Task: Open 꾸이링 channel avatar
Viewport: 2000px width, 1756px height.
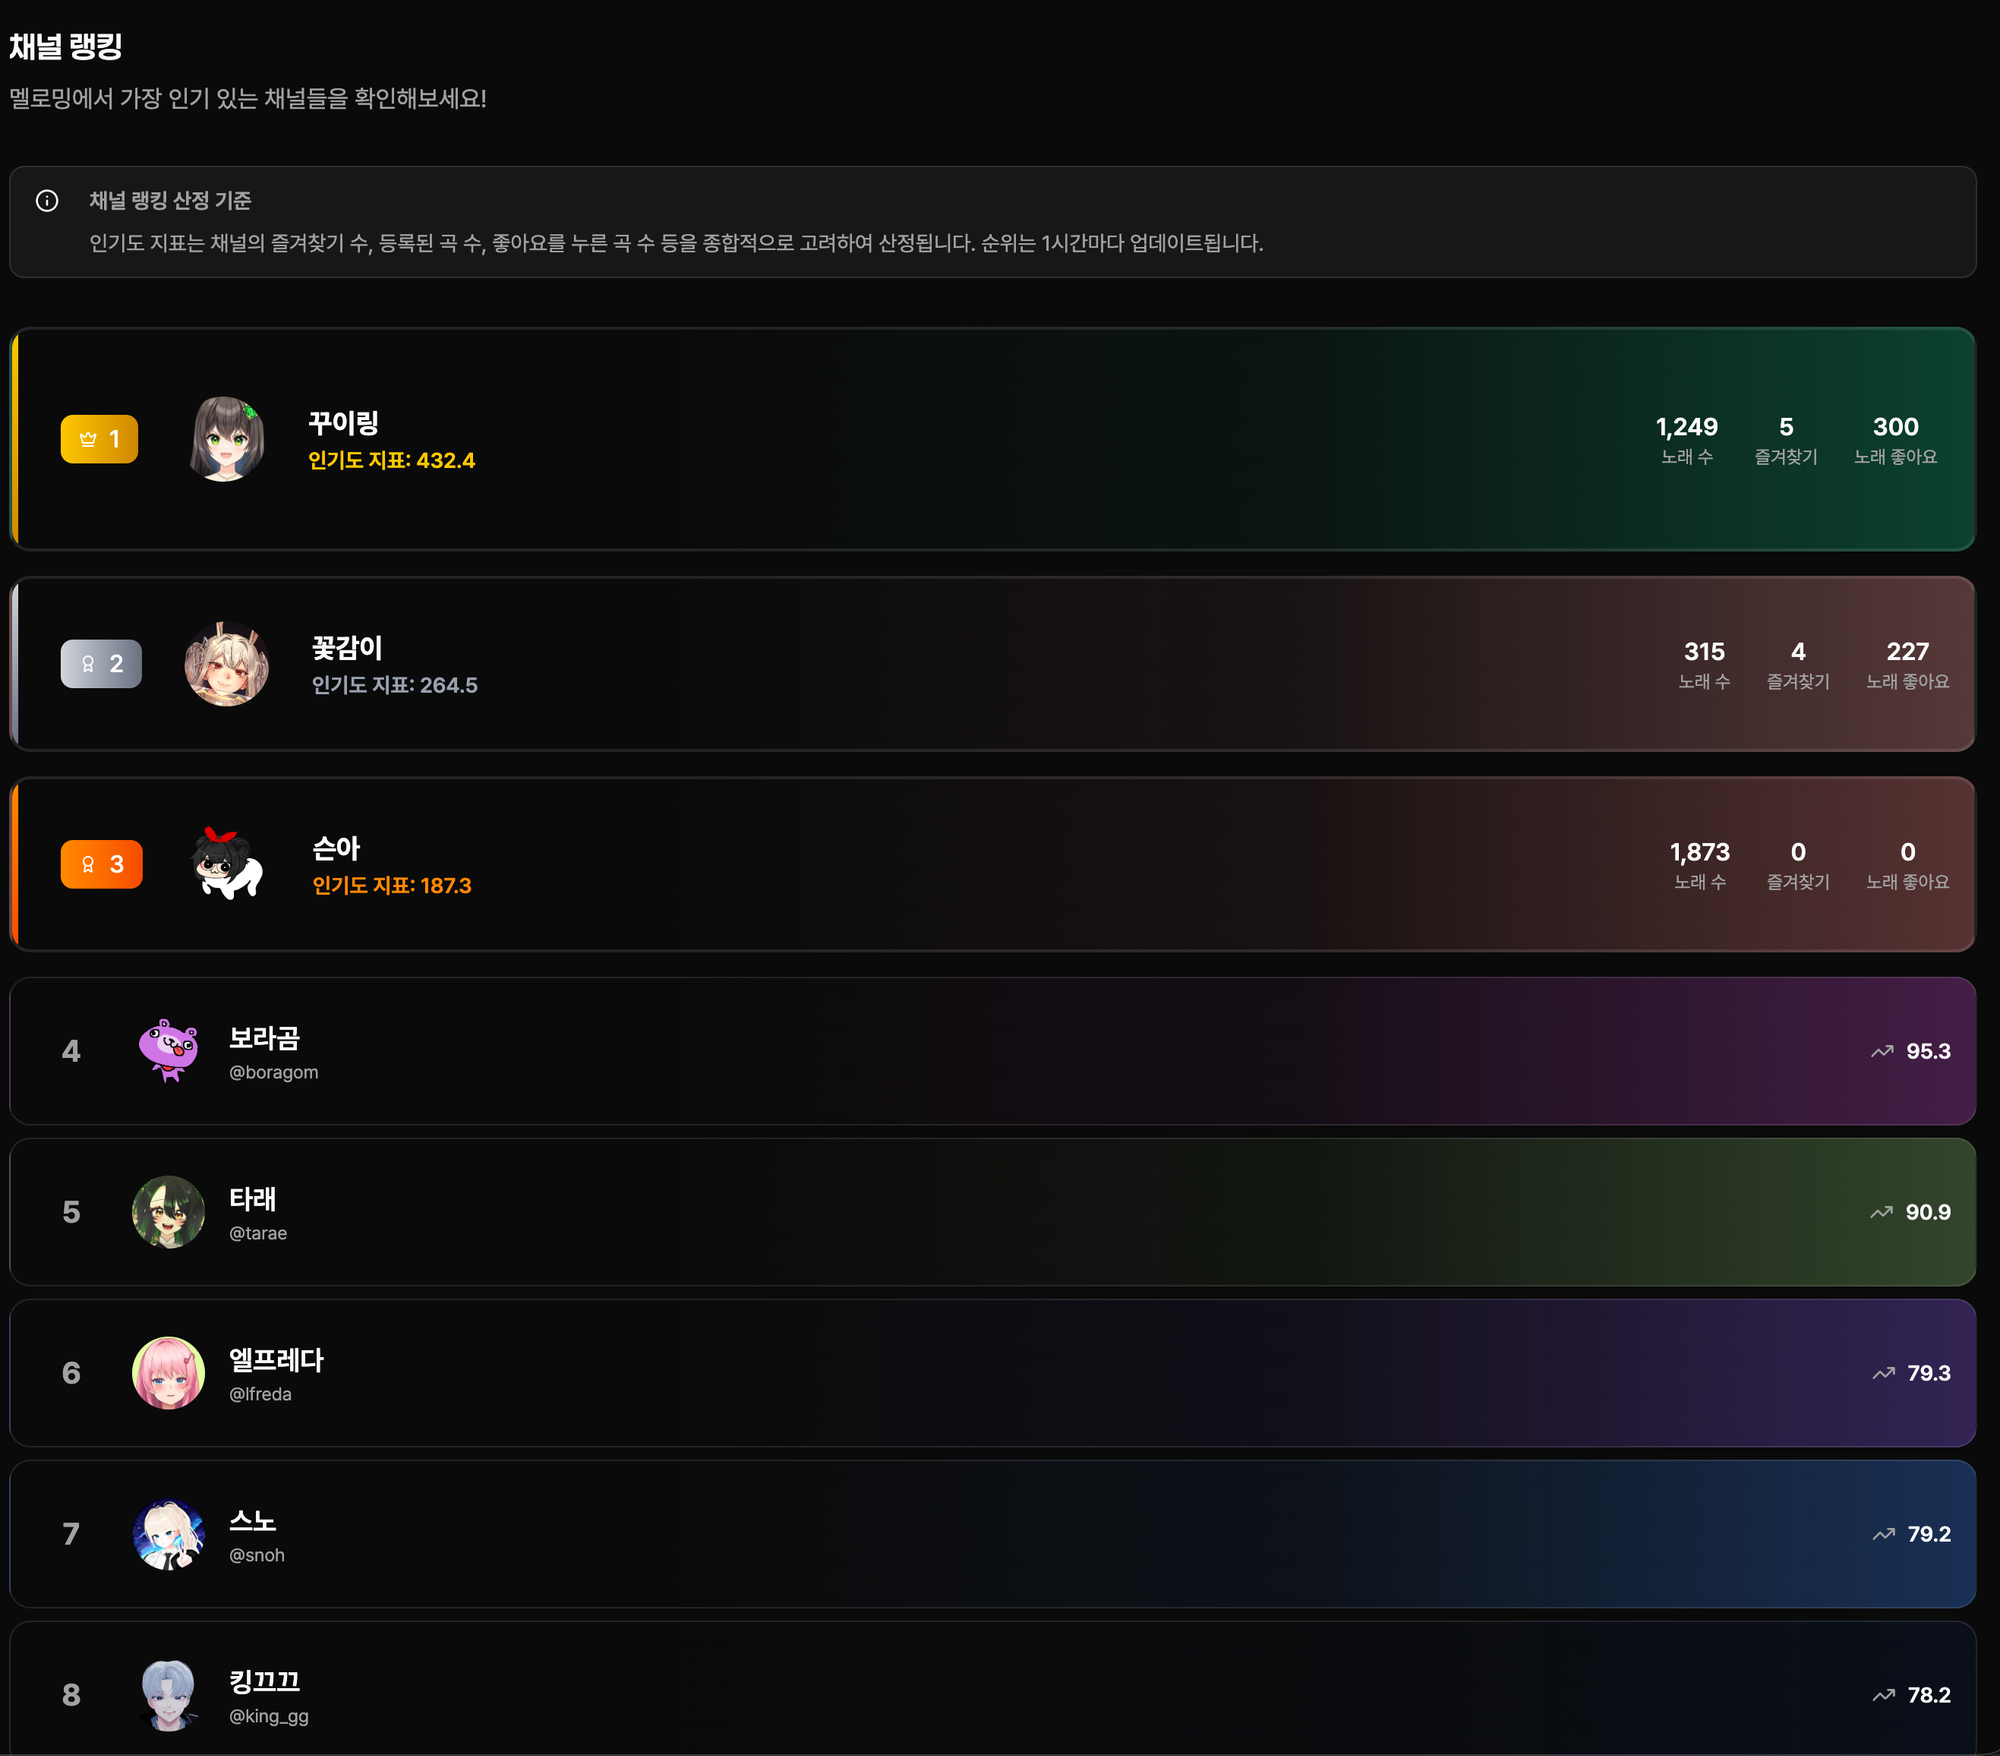Action: (x=227, y=439)
